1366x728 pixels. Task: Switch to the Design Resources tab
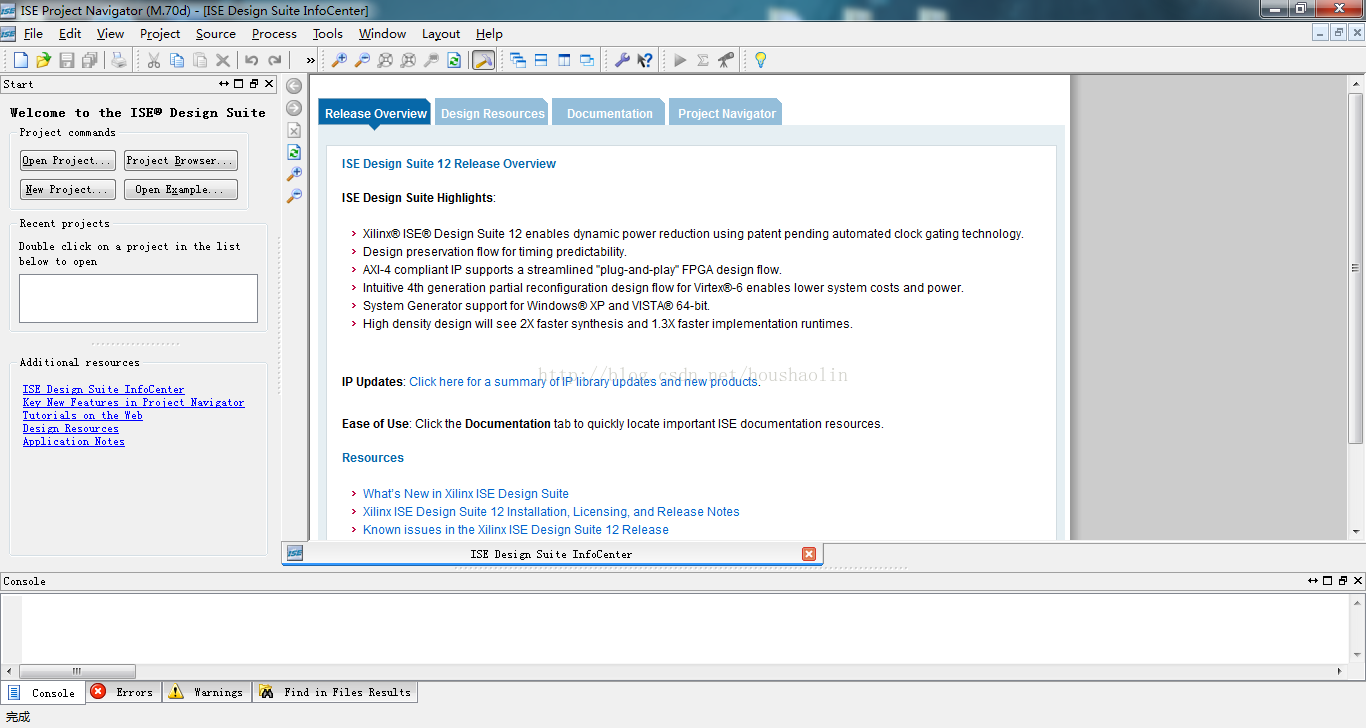(x=493, y=113)
